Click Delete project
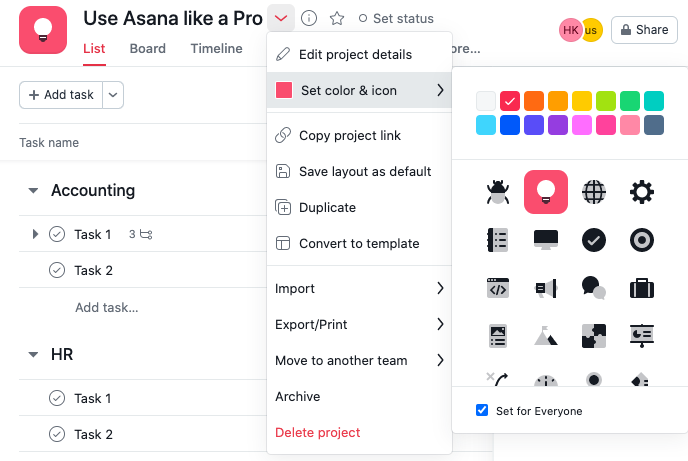This screenshot has height=461, width=688. (x=317, y=432)
